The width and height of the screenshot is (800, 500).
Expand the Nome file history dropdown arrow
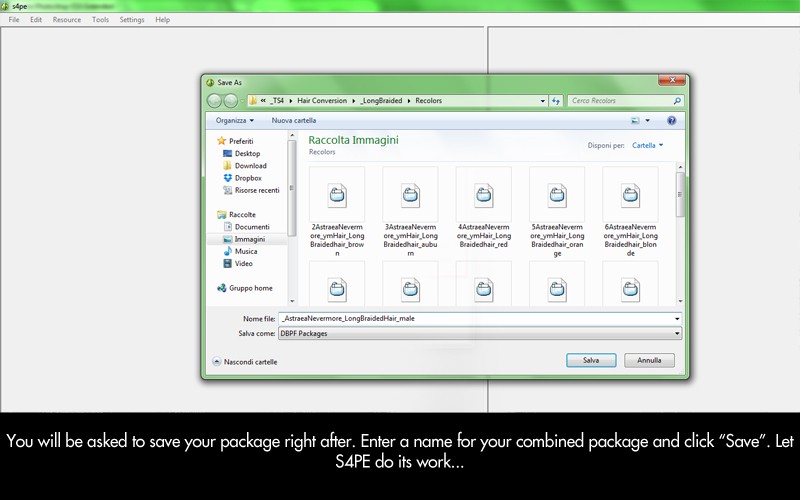point(677,319)
